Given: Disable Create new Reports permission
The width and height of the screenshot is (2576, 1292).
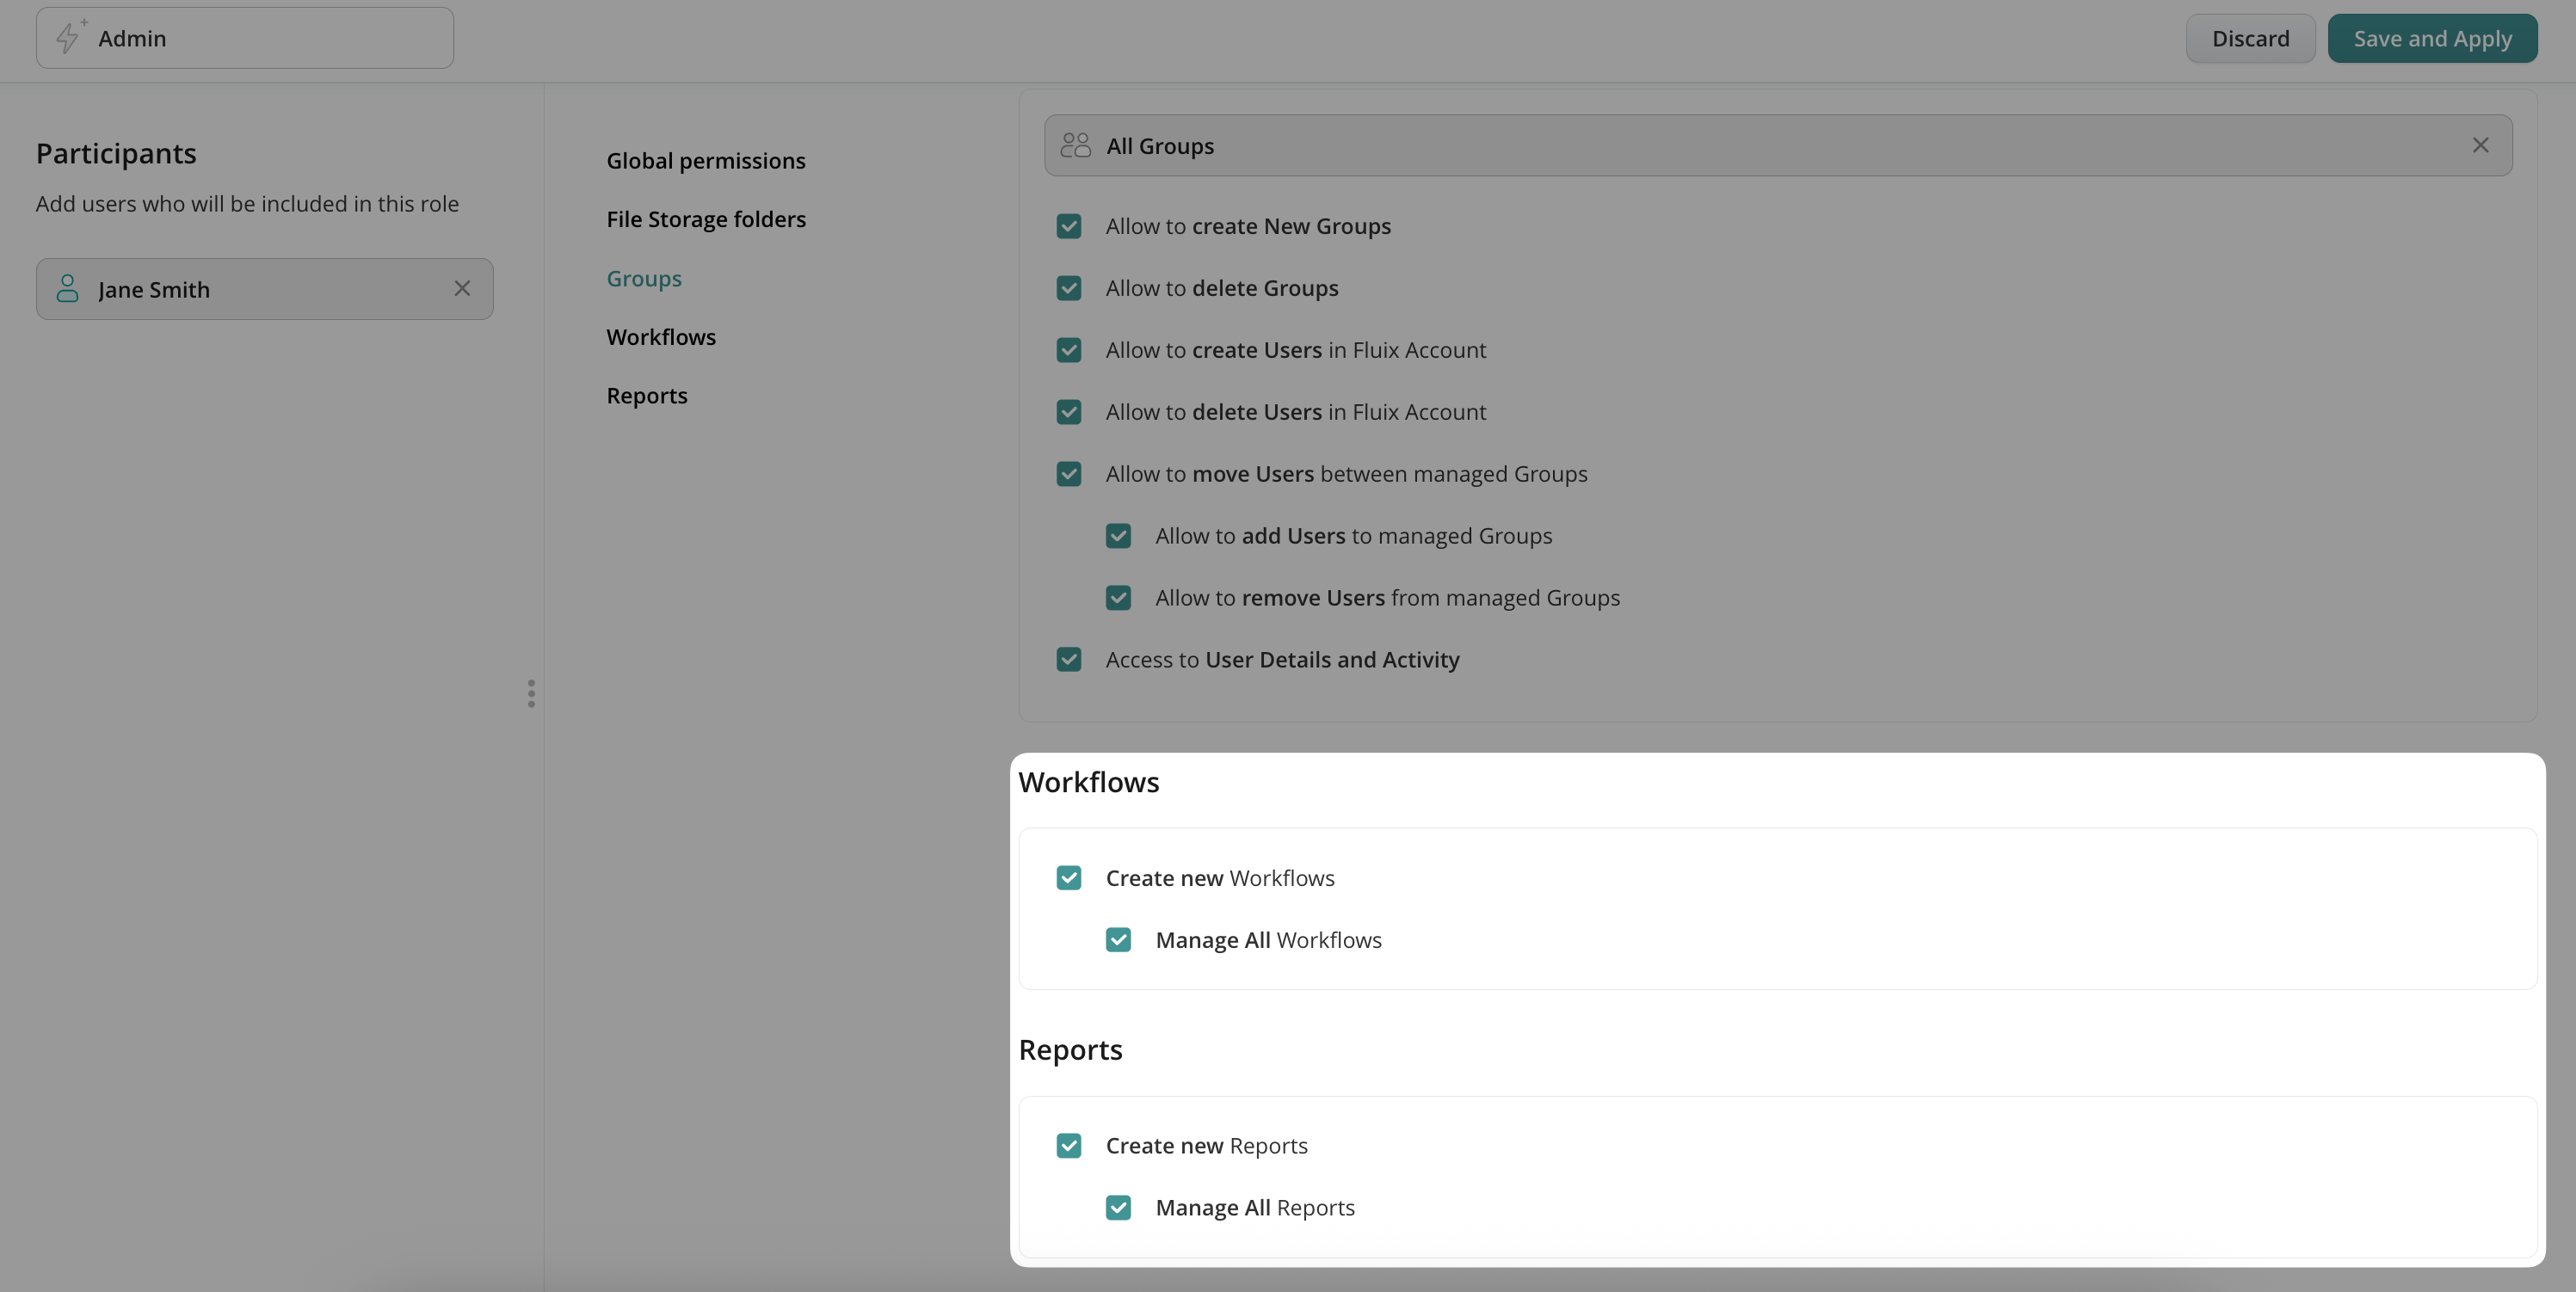Looking at the screenshot, I should (x=1068, y=1146).
